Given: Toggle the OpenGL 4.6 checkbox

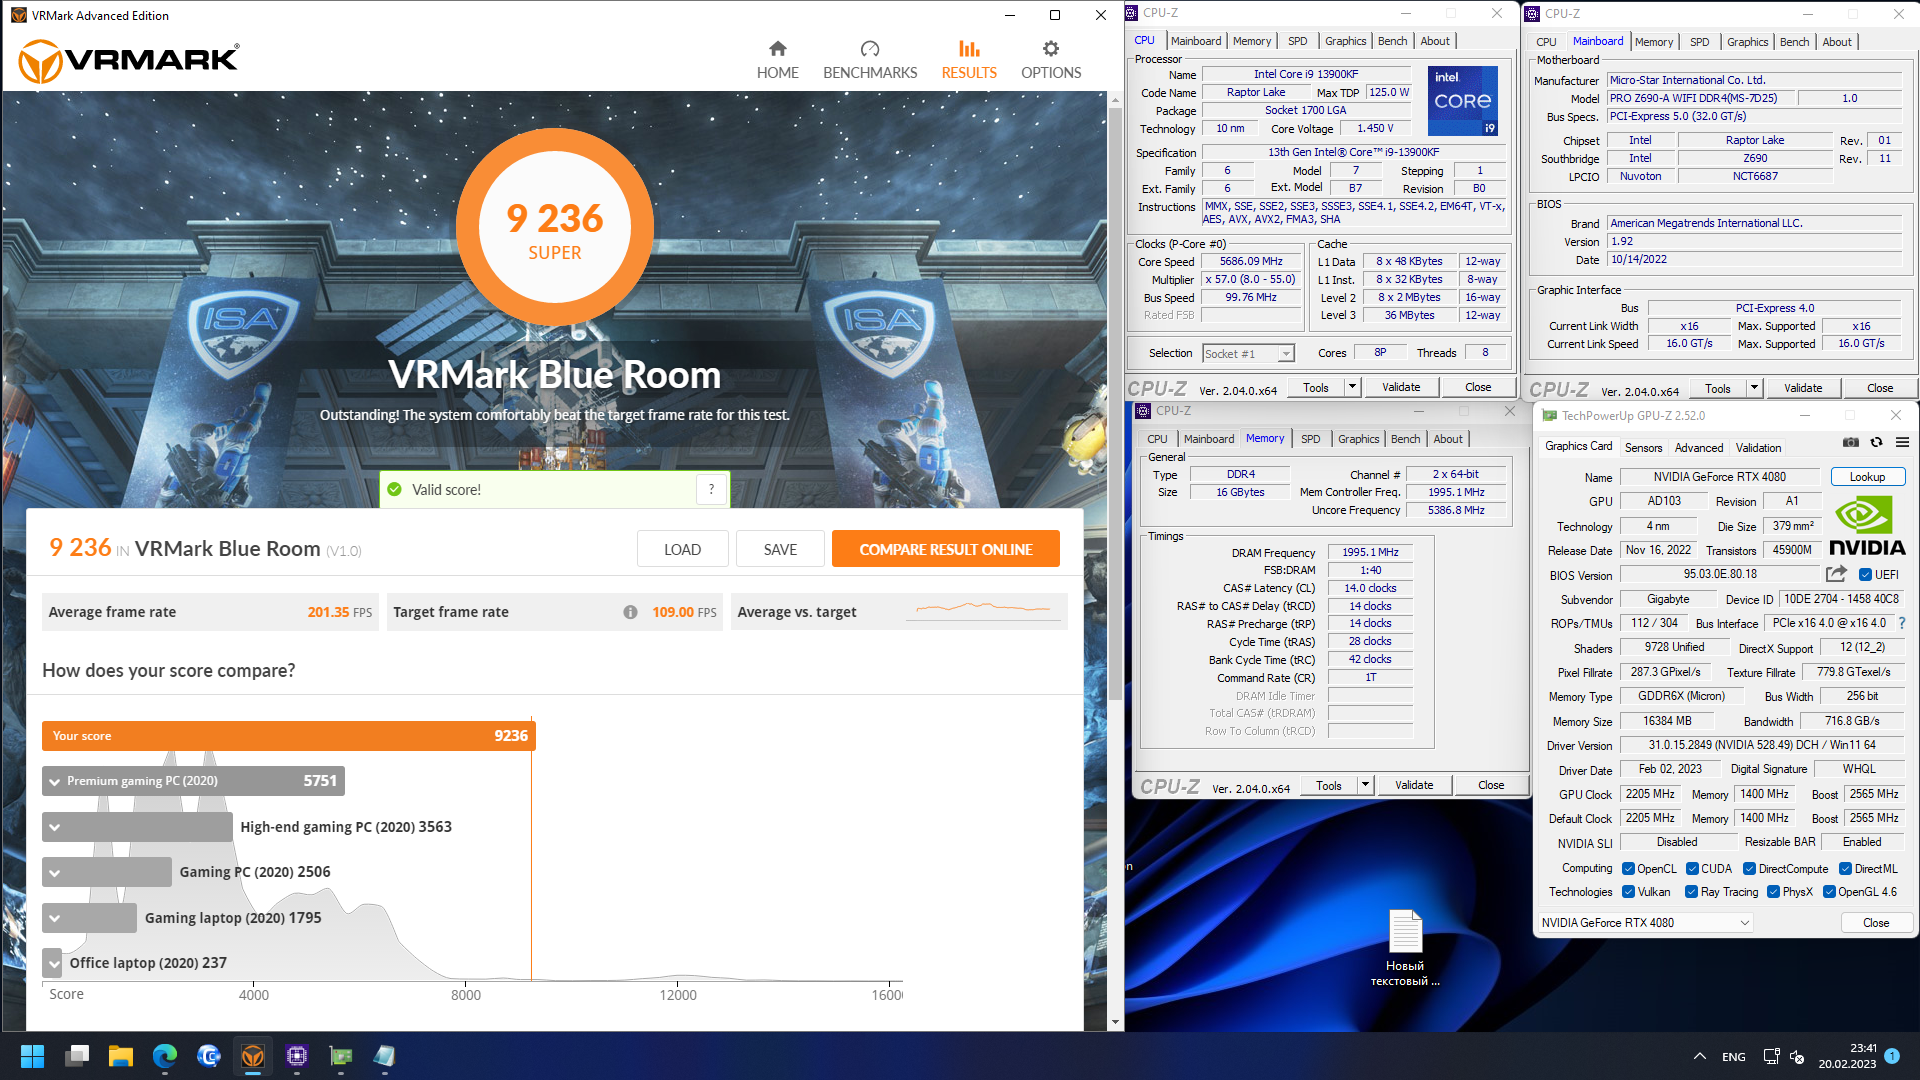Looking at the screenshot, I should click(x=1829, y=892).
